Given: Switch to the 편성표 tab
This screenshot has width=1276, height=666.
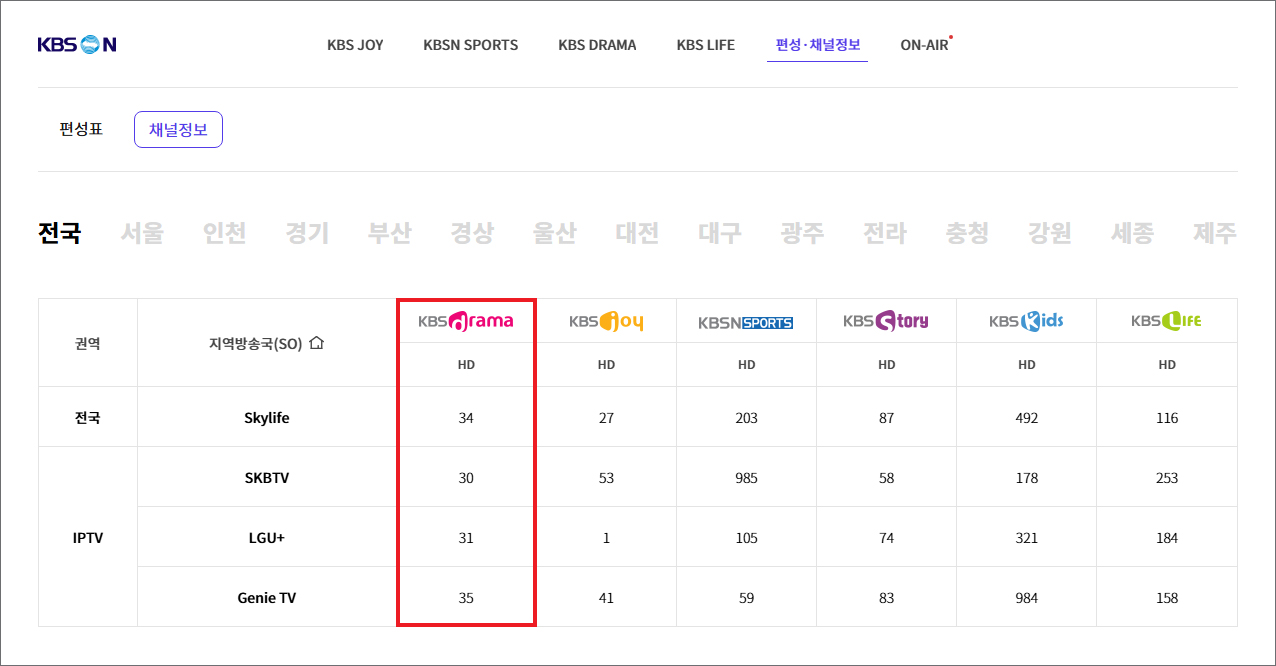Looking at the screenshot, I should [81, 129].
